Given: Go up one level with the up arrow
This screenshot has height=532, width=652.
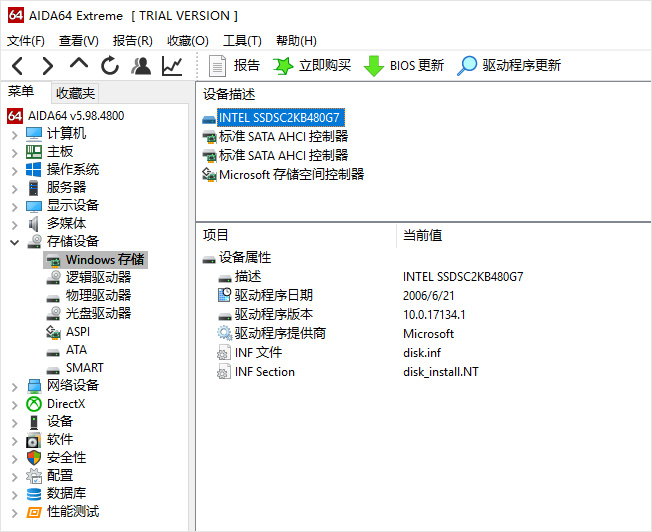Looking at the screenshot, I should coord(79,63).
